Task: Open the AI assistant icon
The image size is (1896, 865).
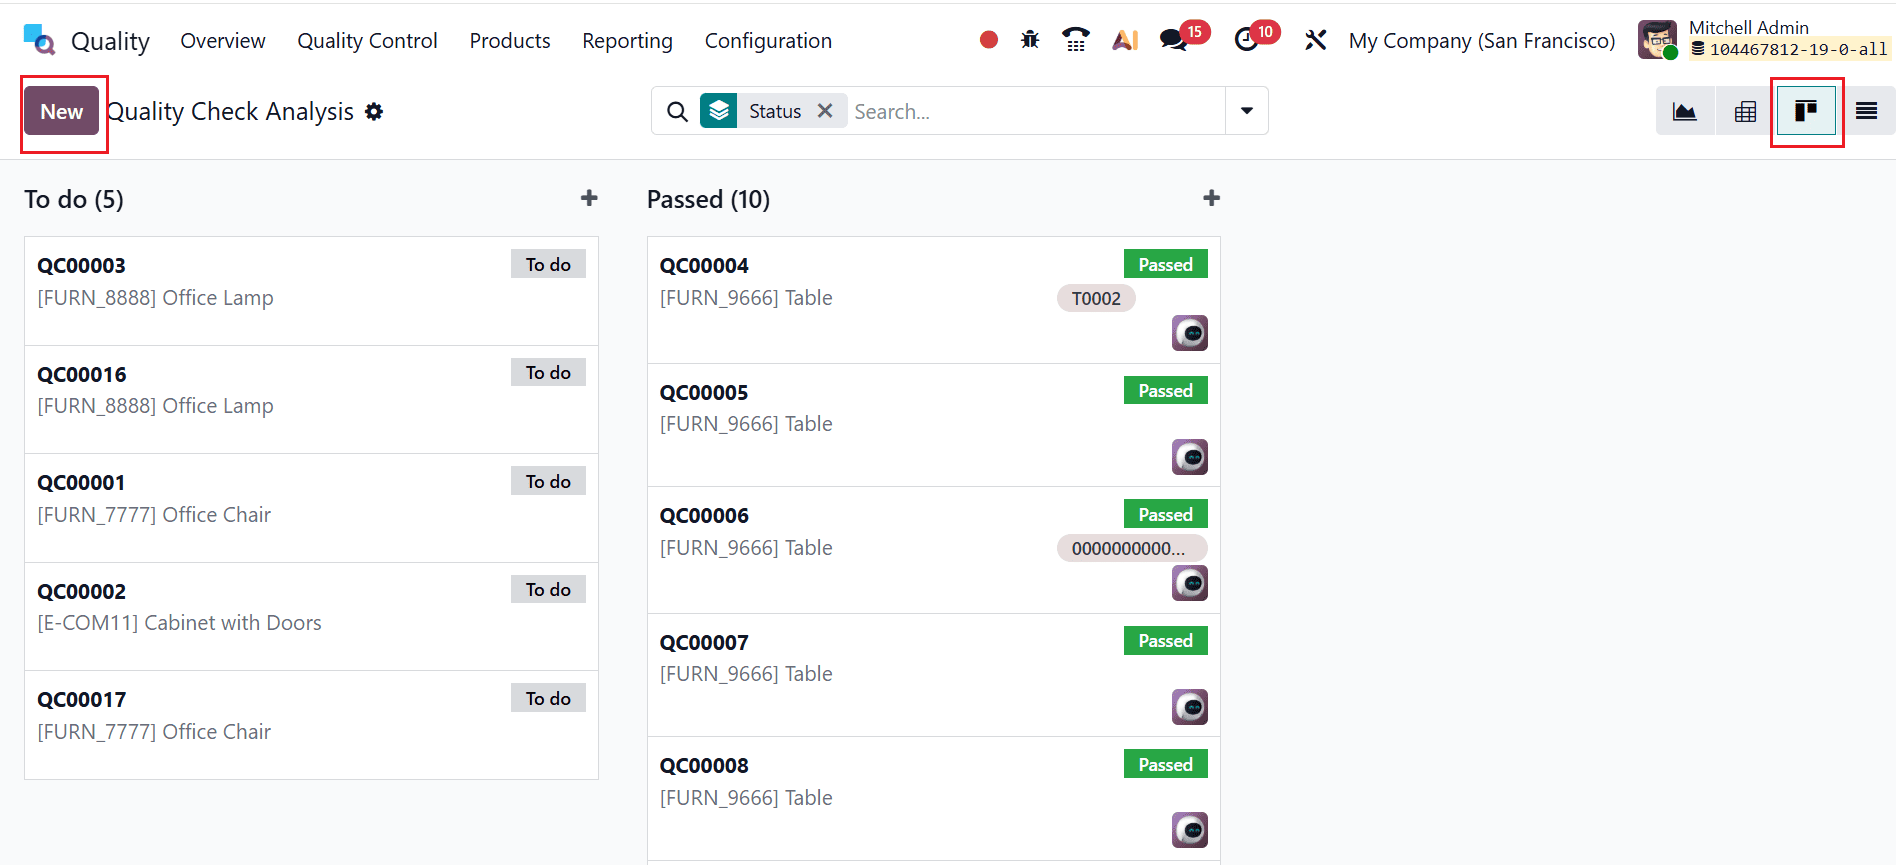Action: pyautogui.click(x=1125, y=39)
